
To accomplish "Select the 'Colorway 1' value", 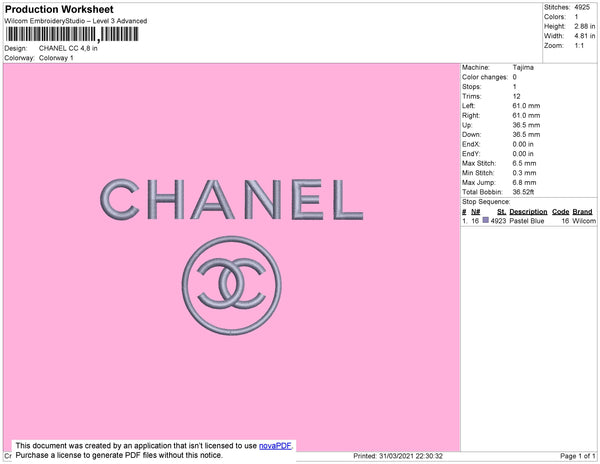I will click(x=56, y=58).
